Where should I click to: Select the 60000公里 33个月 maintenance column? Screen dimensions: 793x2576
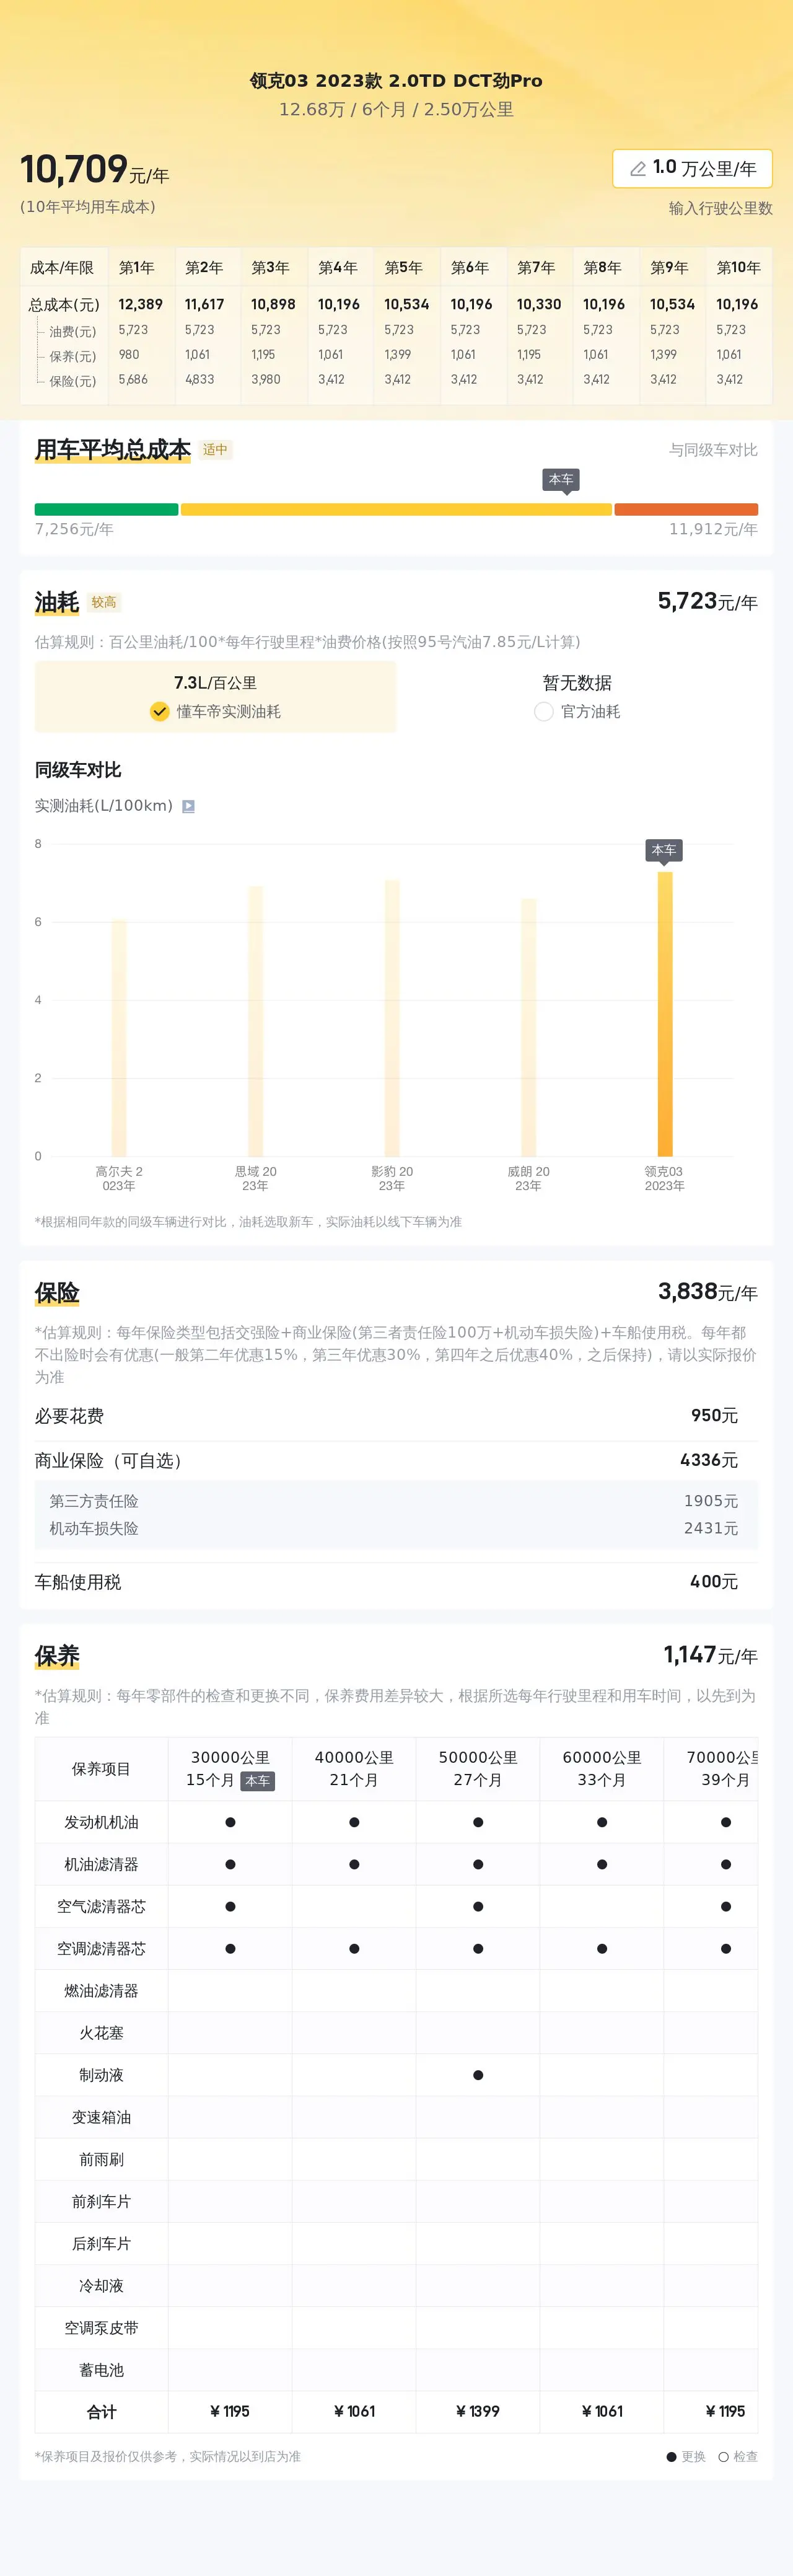(602, 1768)
